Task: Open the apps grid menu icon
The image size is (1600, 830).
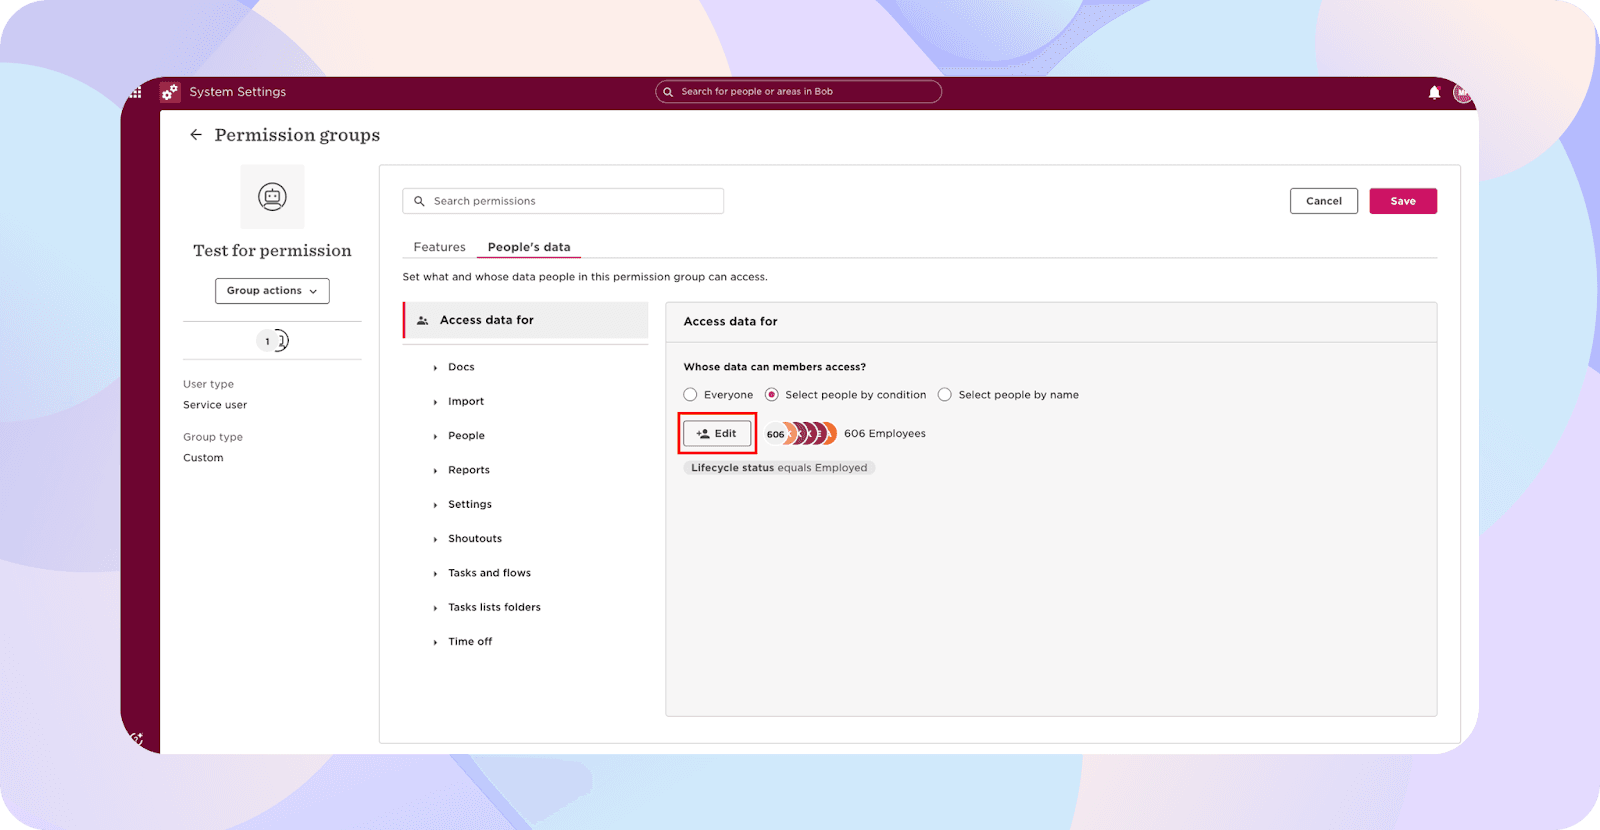Action: [x=136, y=92]
